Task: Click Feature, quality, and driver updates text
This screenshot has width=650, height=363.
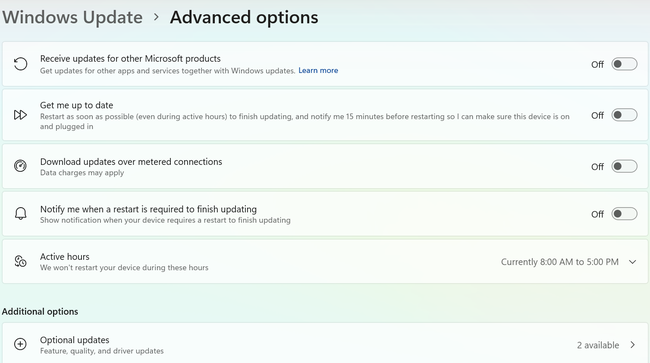Action: pyautogui.click(x=102, y=351)
